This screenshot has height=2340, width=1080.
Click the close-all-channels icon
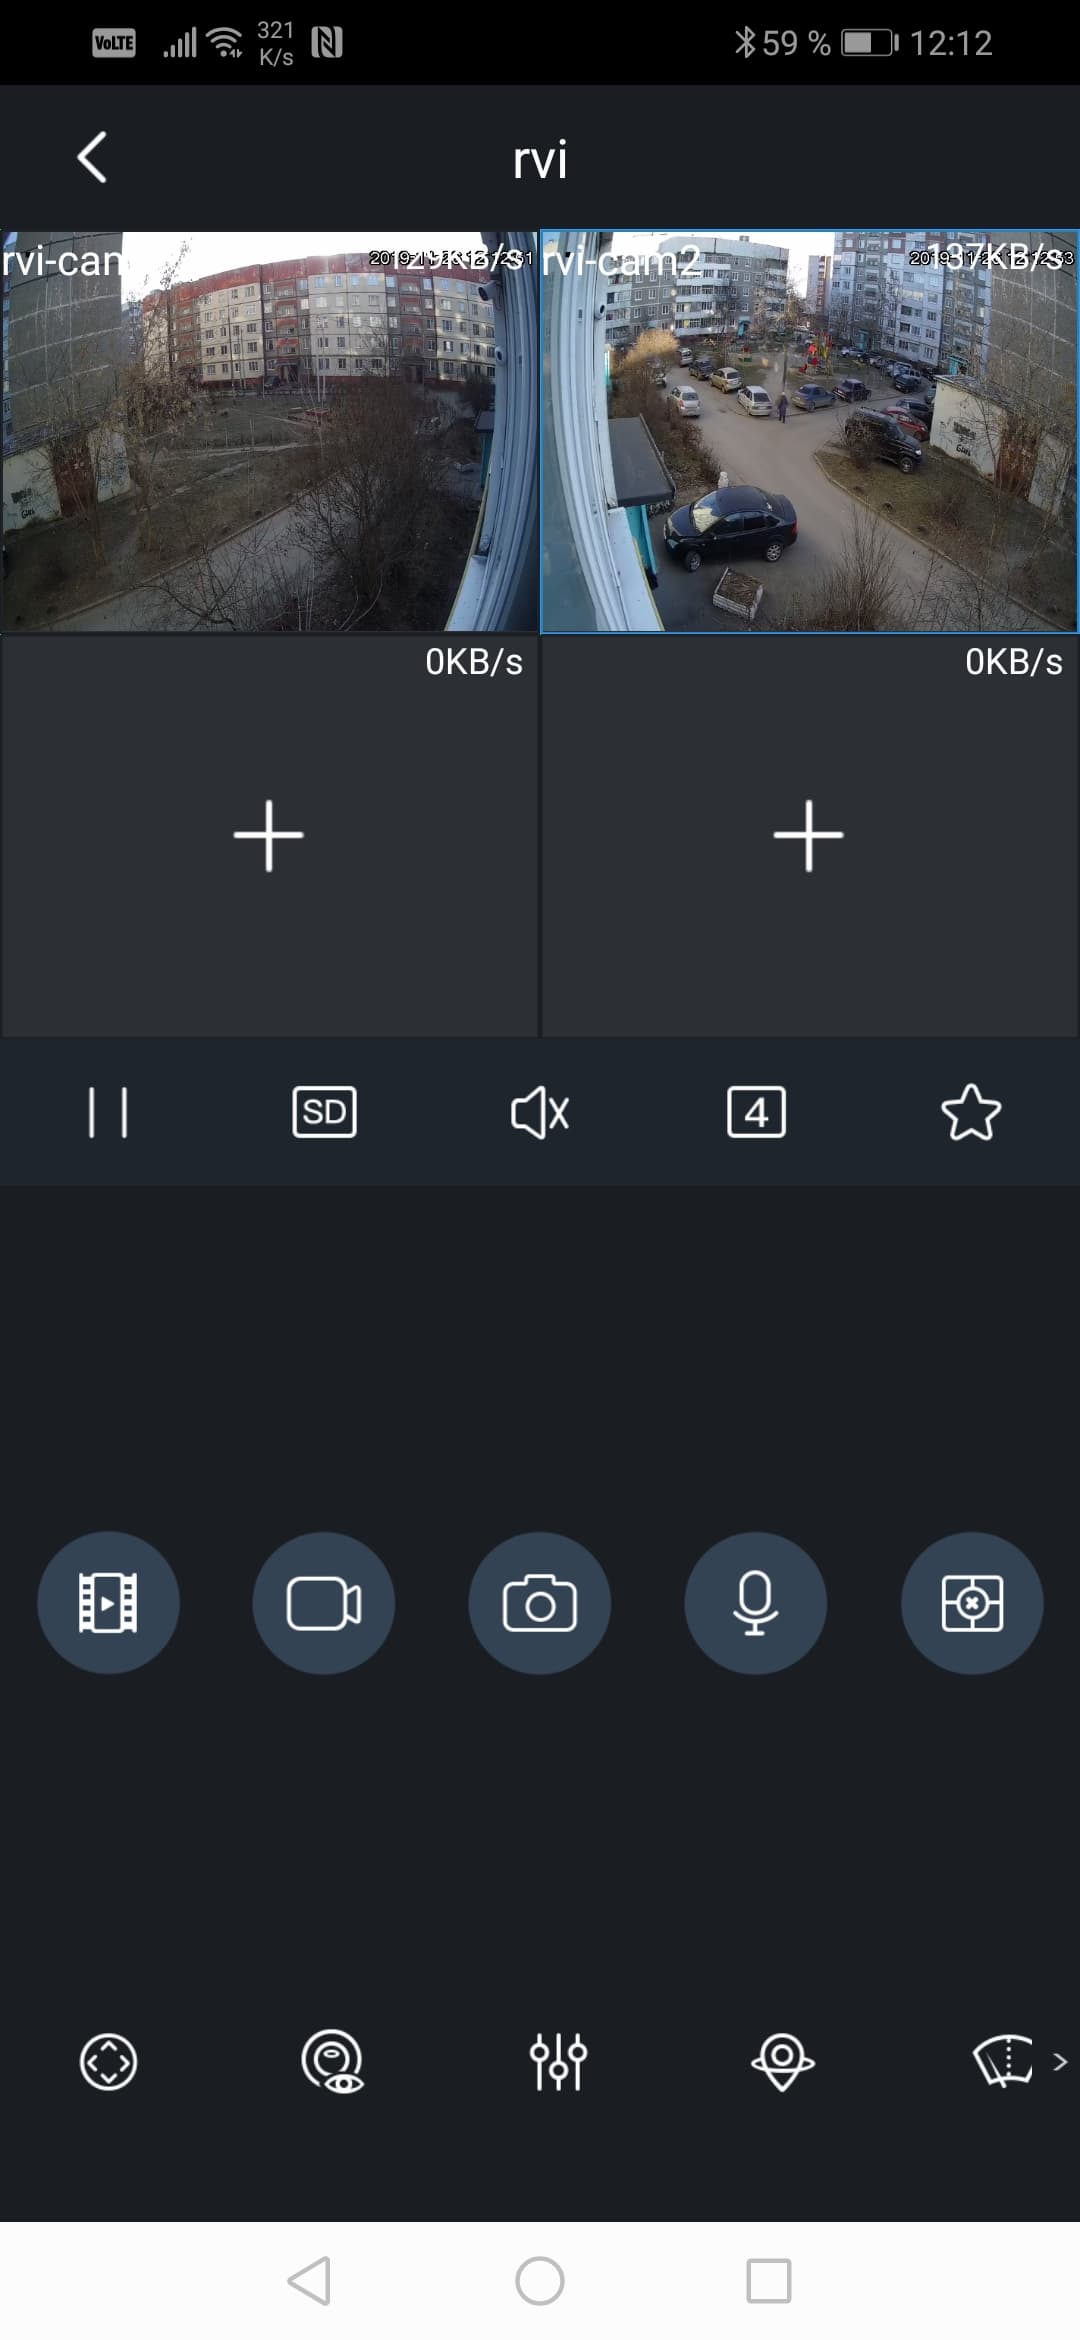point(972,1603)
